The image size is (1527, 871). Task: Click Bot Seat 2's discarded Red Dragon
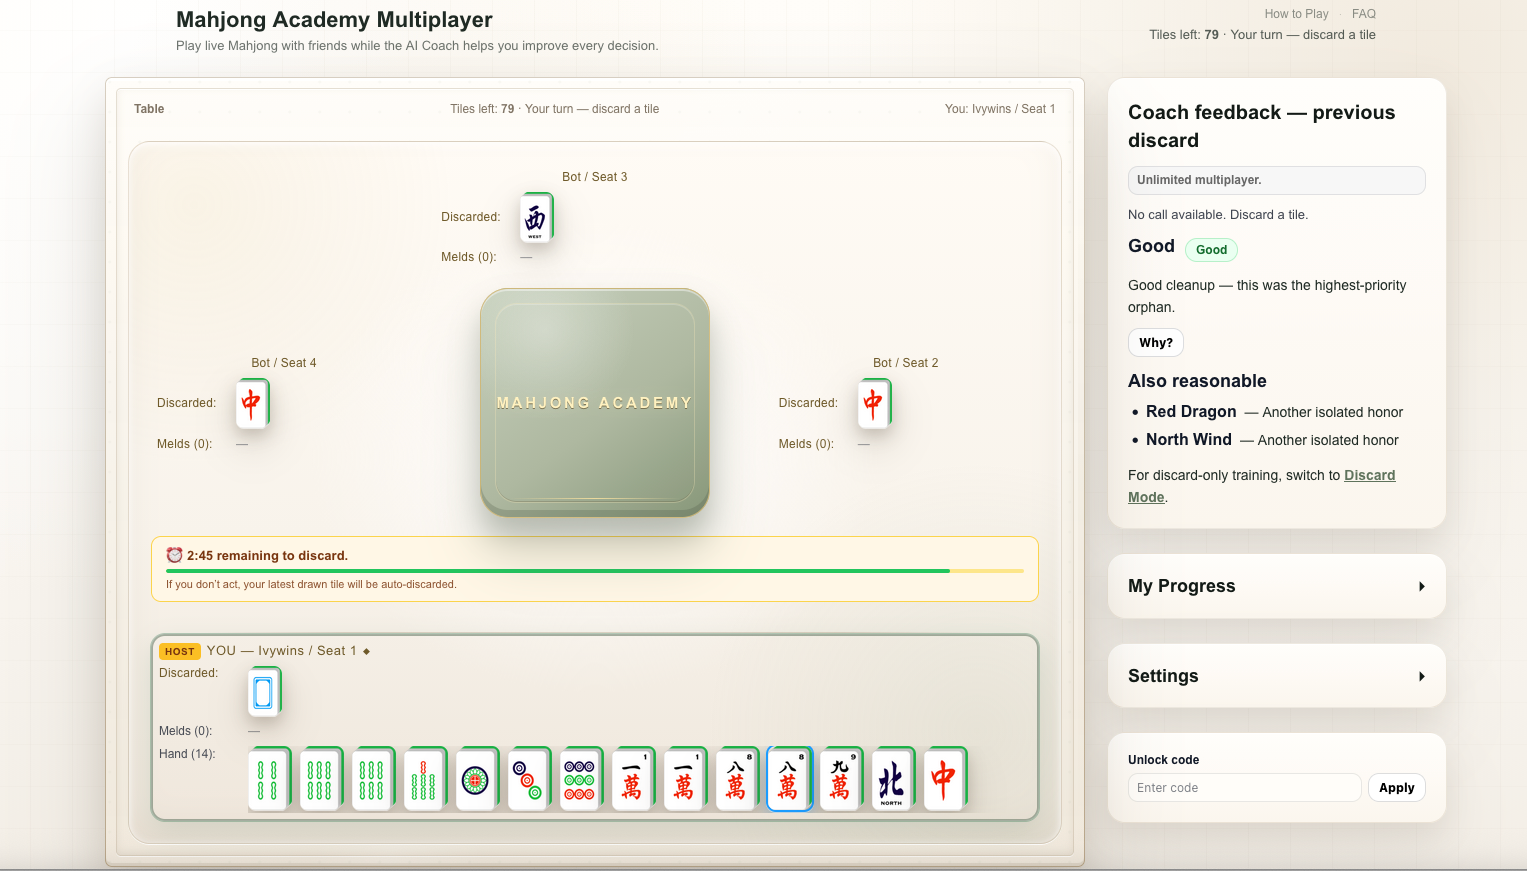(x=874, y=404)
